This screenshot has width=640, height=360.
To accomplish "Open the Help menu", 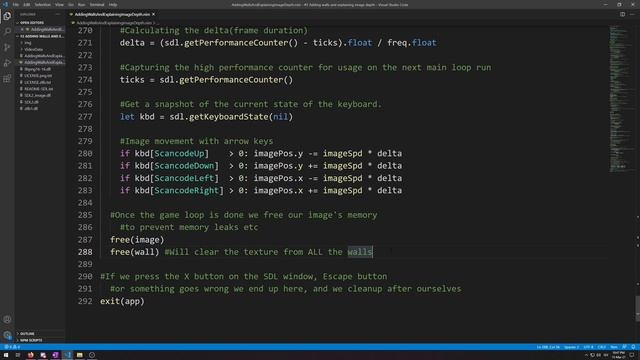I will click(113, 4).
